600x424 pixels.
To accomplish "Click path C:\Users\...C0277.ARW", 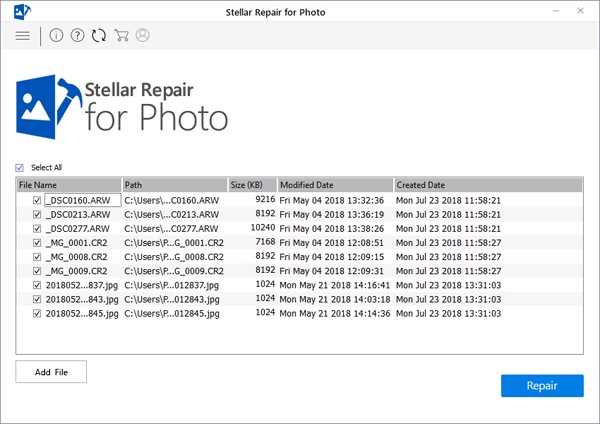I will (x=171, y=228).
